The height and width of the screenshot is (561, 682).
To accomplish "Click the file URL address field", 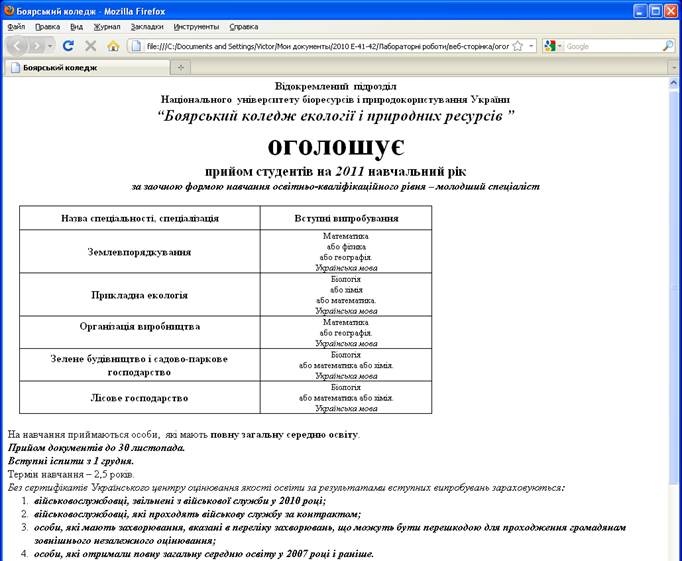I will click(x=327, y=46).
